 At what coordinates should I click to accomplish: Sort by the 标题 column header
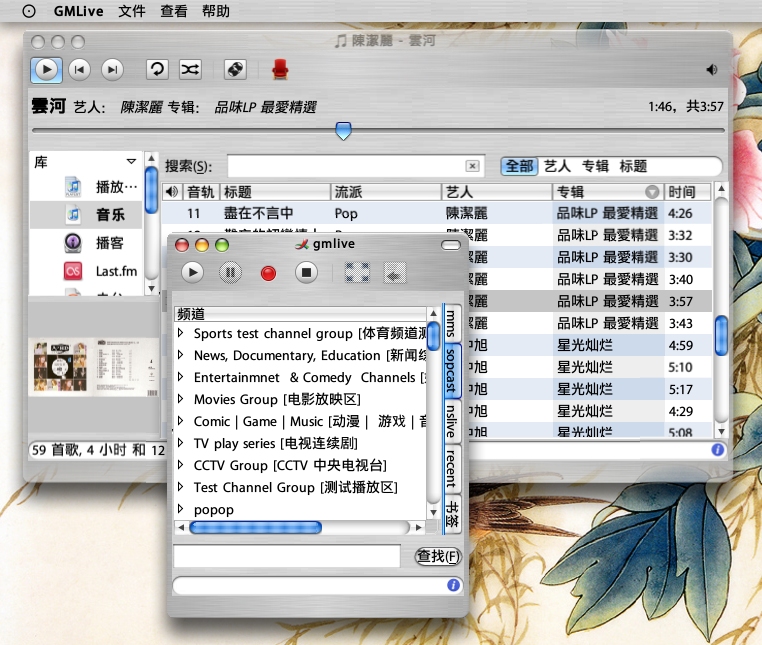click(275, 192)
